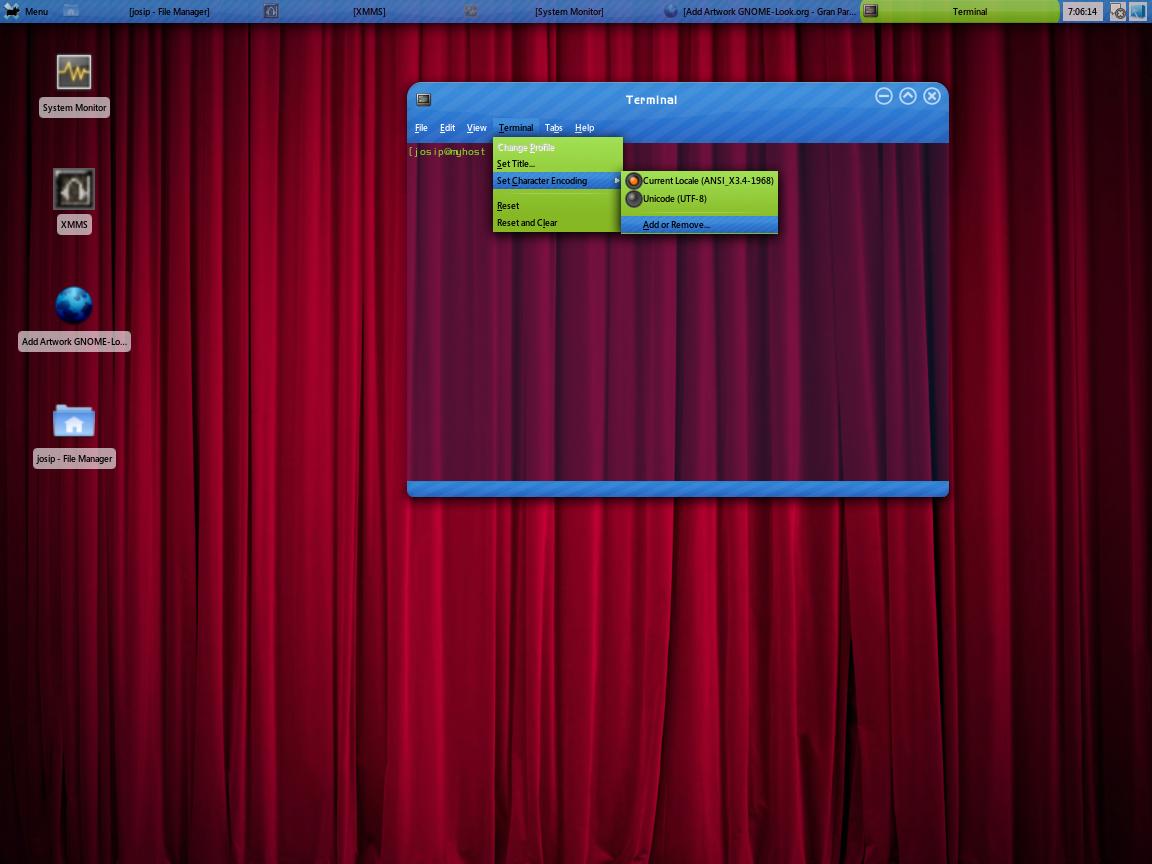Viewport: 1152px width, 864px height.
Task: Open the Help menu in Terminal
Action: pos(585,128)
